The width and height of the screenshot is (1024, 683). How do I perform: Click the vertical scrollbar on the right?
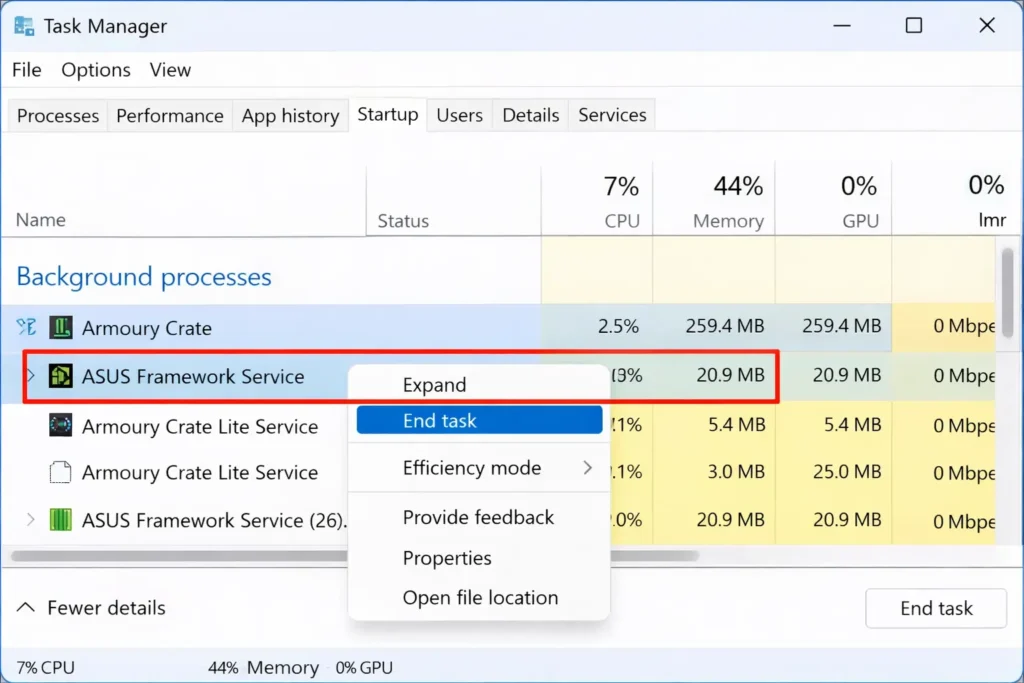point(1008,290)
